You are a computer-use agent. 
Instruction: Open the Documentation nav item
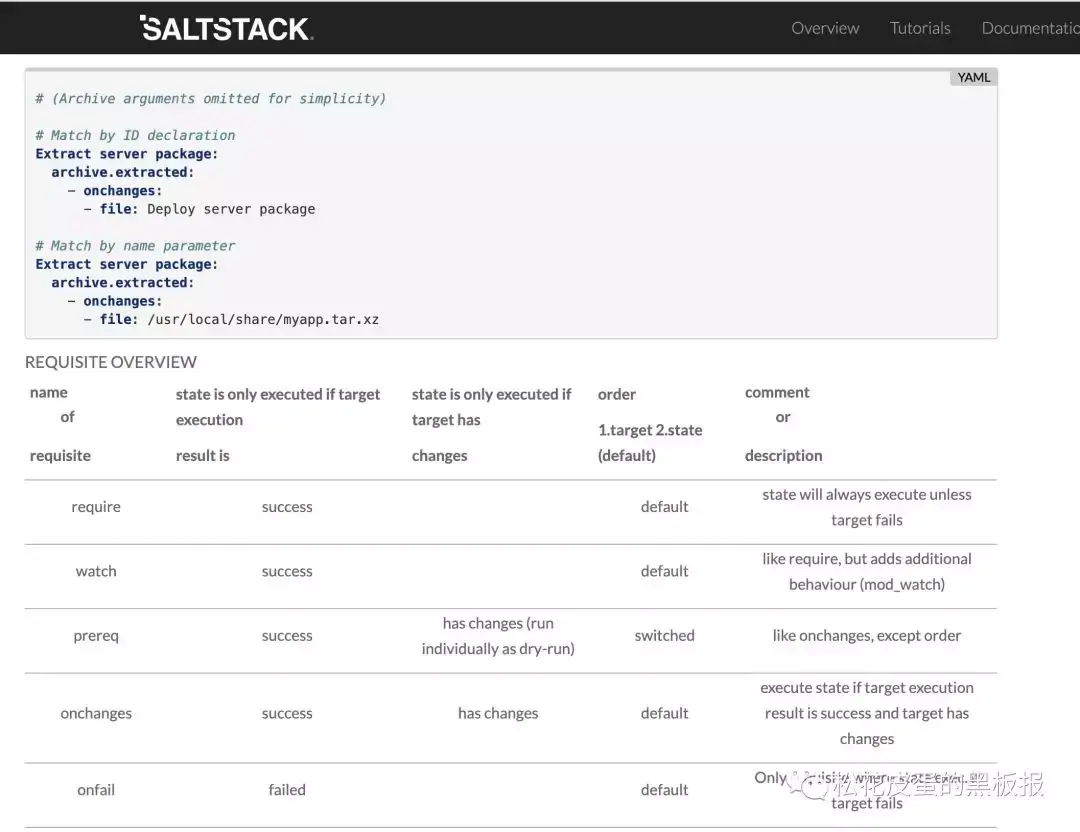(x=1030, y=28)
